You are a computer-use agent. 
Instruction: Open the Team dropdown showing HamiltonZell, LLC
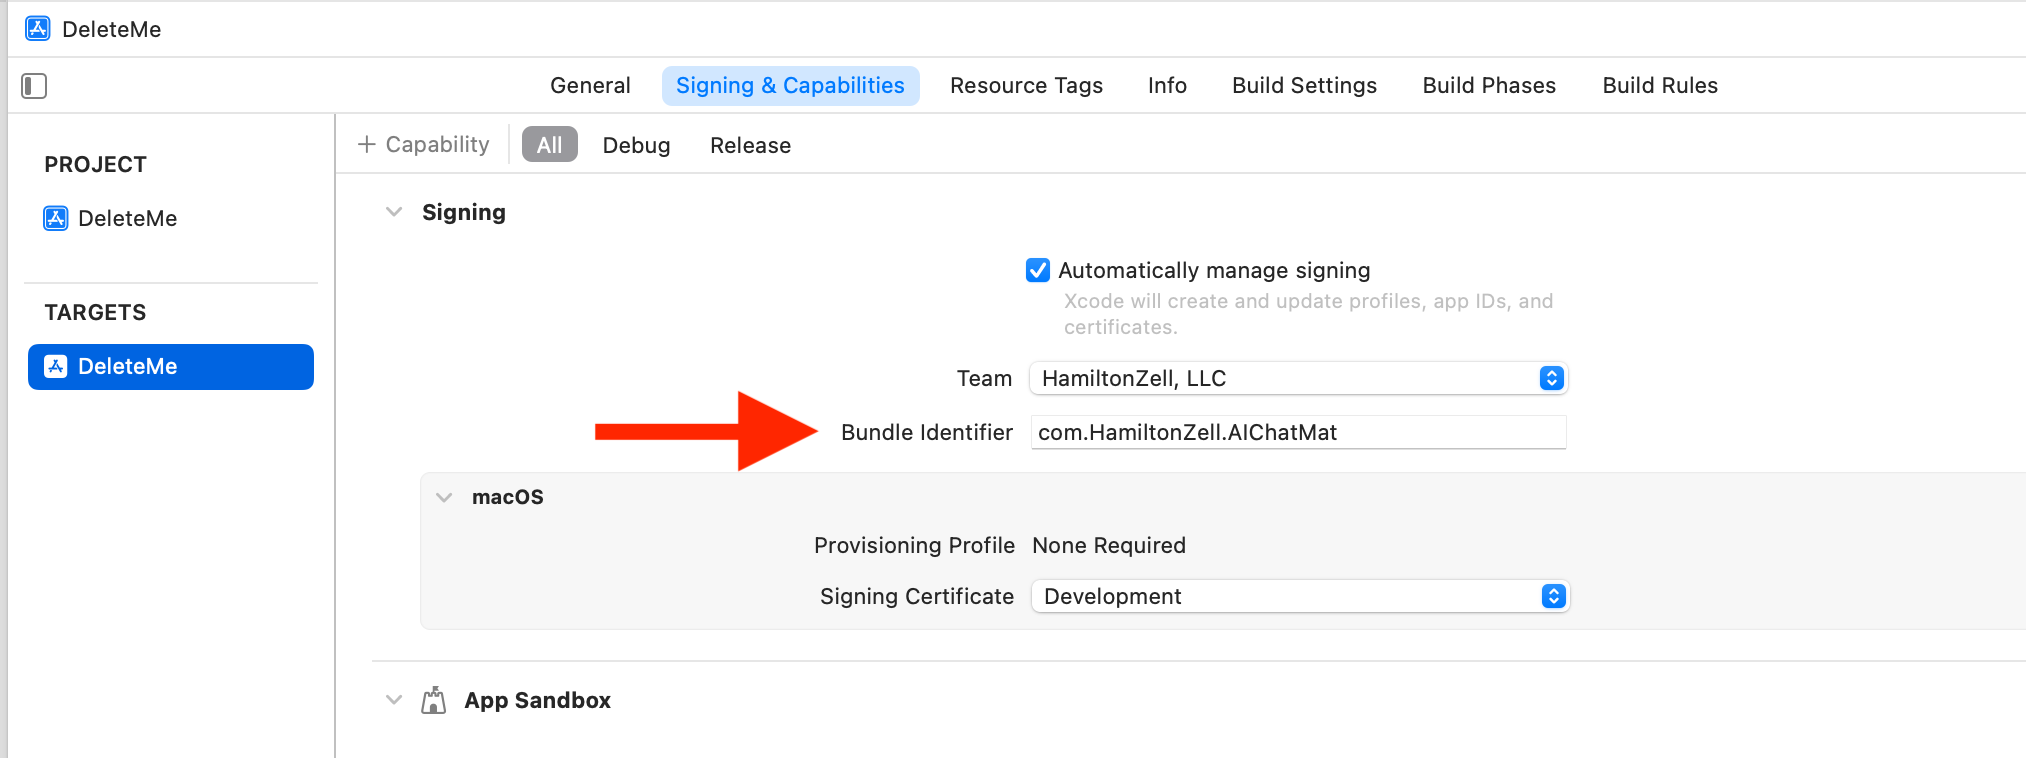pos(1298,378)
